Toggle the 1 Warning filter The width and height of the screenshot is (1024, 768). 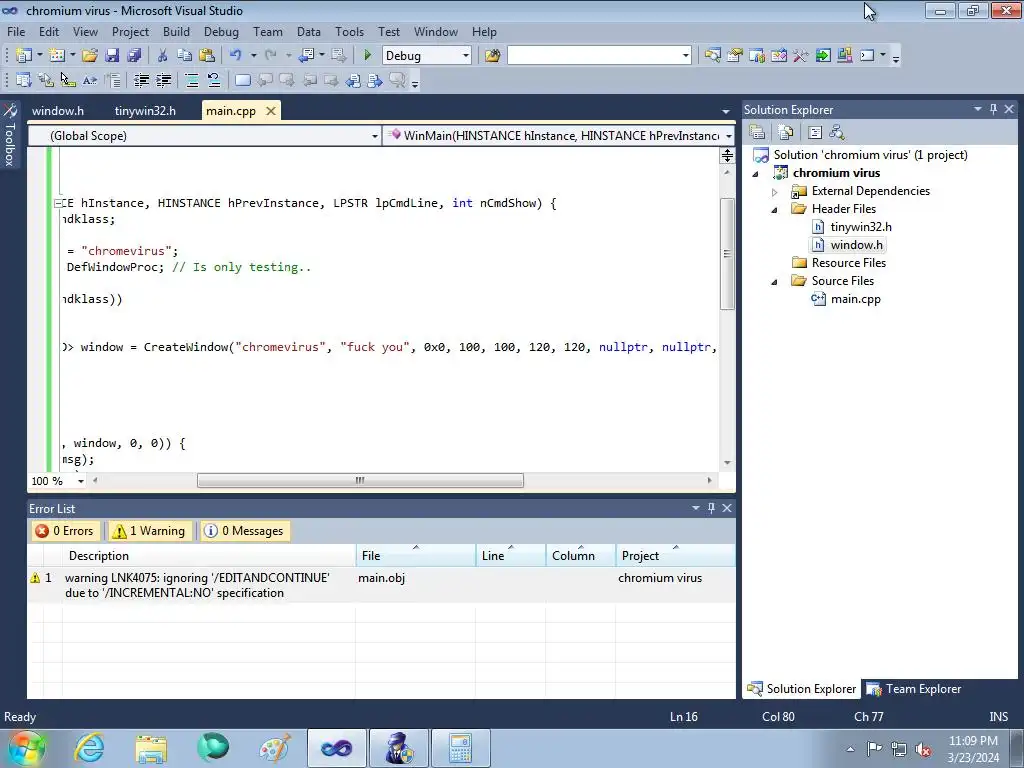pyautogui.click(x=150, y=531)
